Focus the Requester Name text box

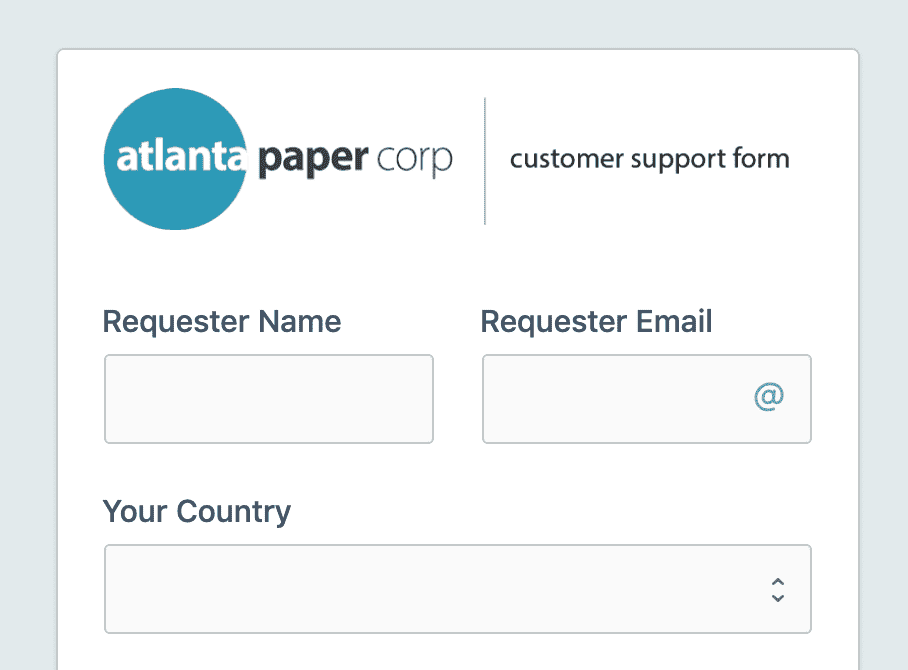pos(269,399)
